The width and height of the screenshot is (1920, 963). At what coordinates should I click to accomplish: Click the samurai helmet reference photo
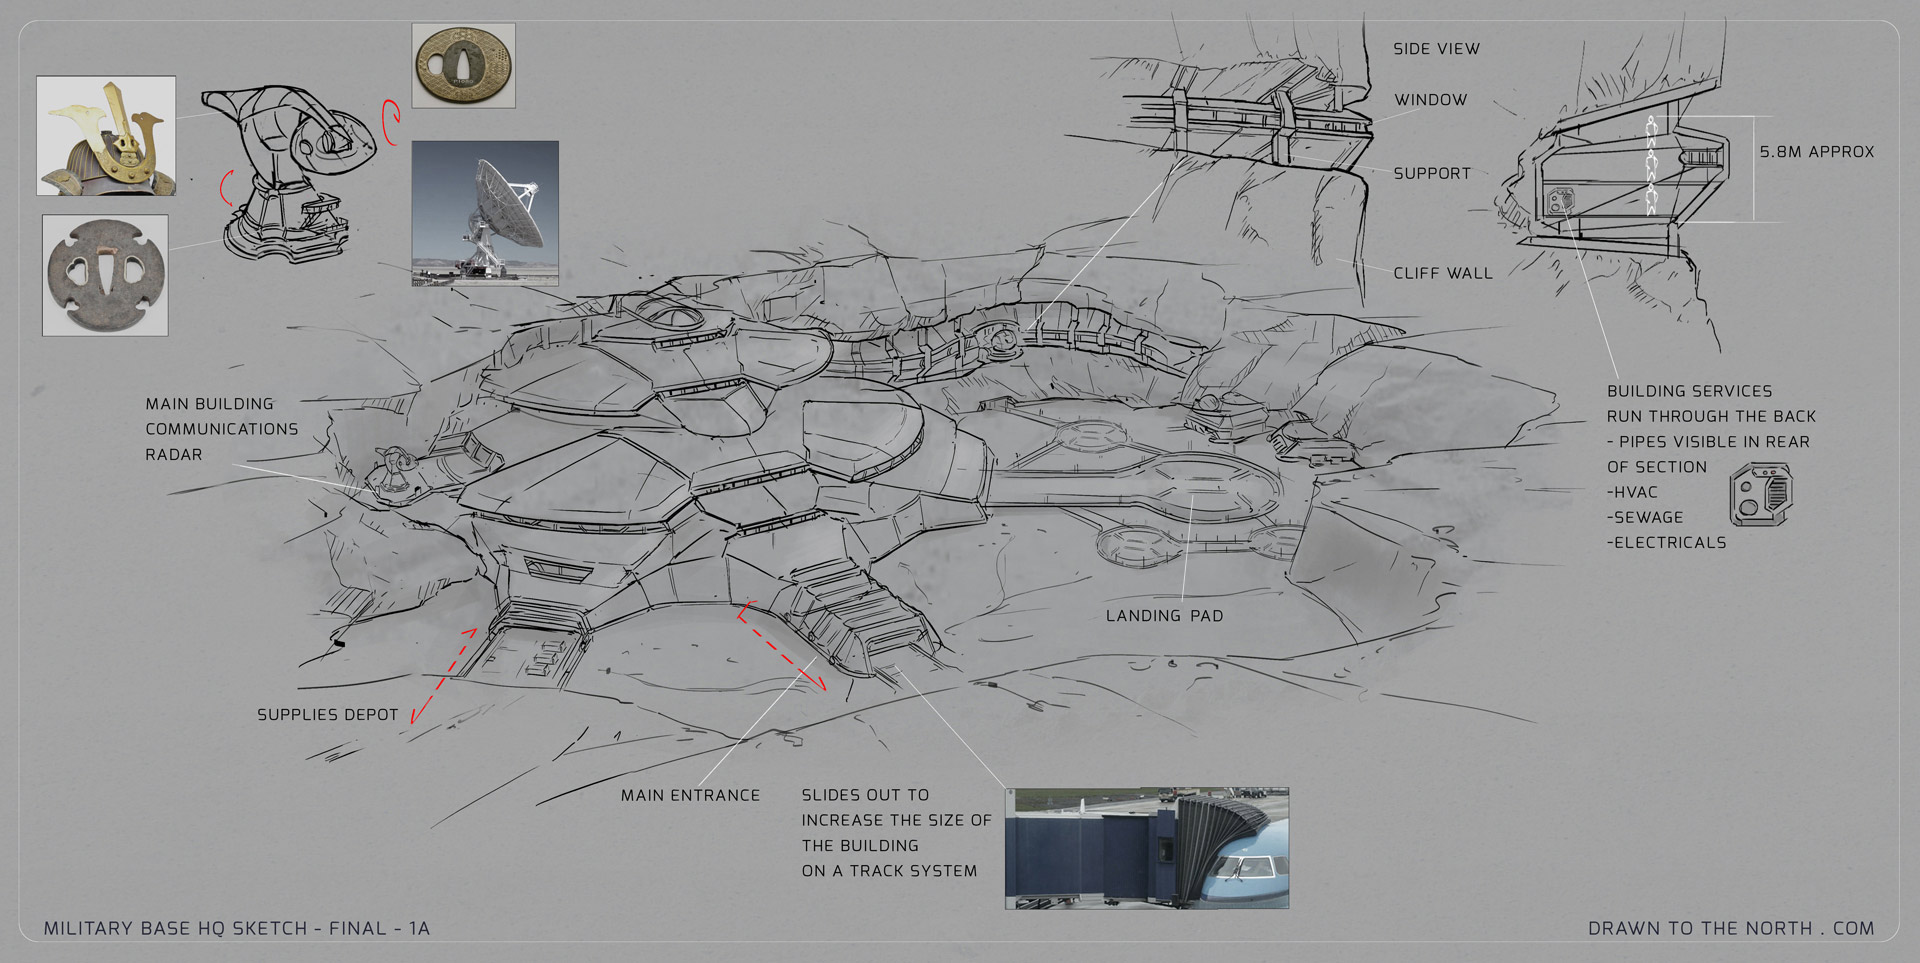(106, 135)
